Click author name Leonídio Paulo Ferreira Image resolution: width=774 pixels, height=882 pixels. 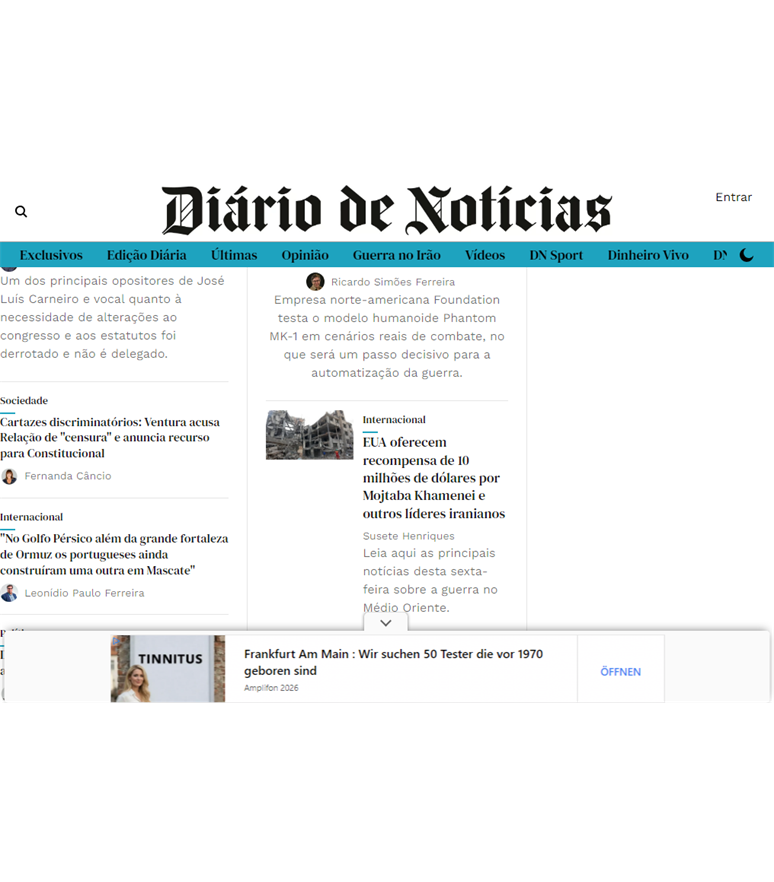coord(84,593)
